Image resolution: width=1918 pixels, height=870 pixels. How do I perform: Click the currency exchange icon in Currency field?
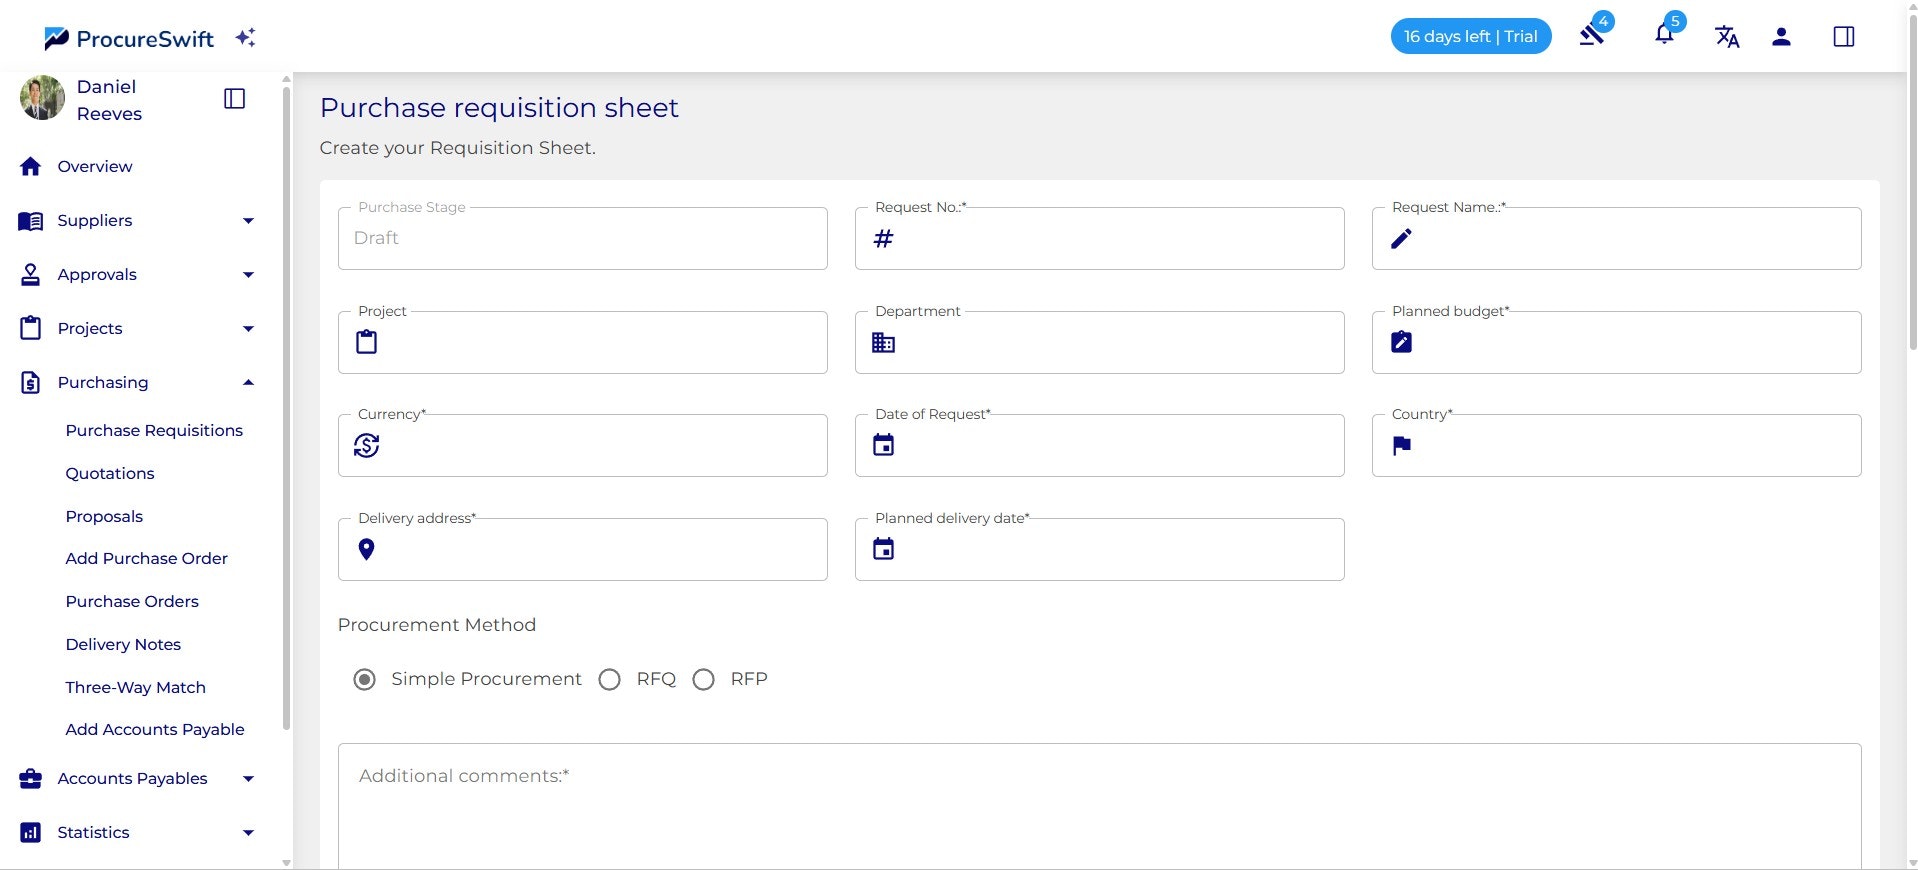click(x=367, y=445)
